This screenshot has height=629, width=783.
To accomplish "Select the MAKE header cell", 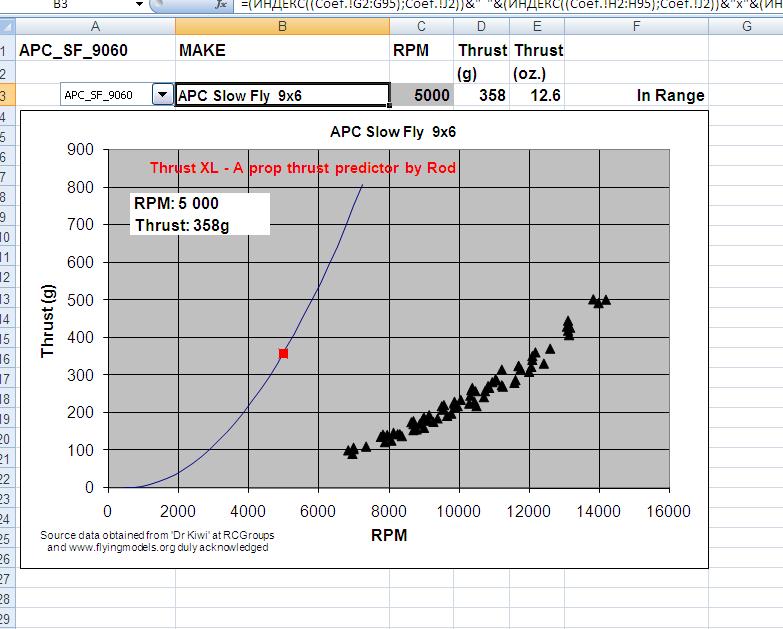I will 282,50.
